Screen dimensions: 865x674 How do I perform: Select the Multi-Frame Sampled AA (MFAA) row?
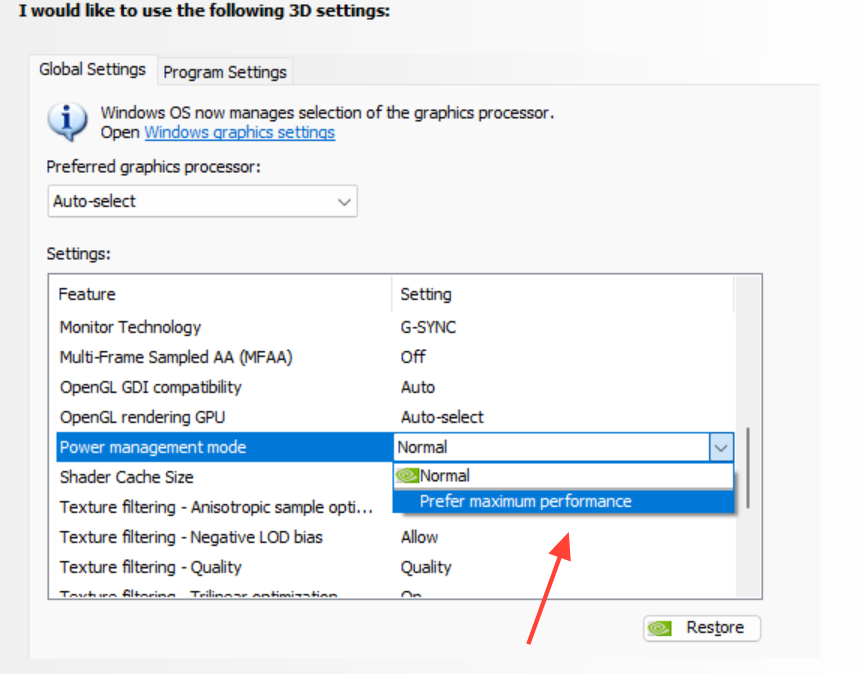coord(395,357)
